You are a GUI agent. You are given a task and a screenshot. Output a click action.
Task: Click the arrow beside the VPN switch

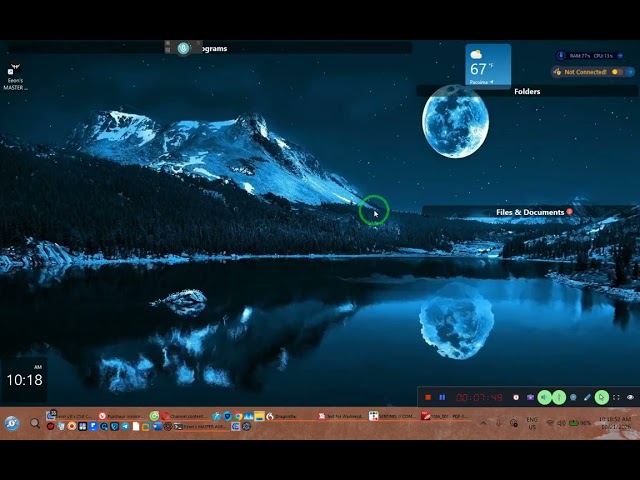click(x=630, y=72)
